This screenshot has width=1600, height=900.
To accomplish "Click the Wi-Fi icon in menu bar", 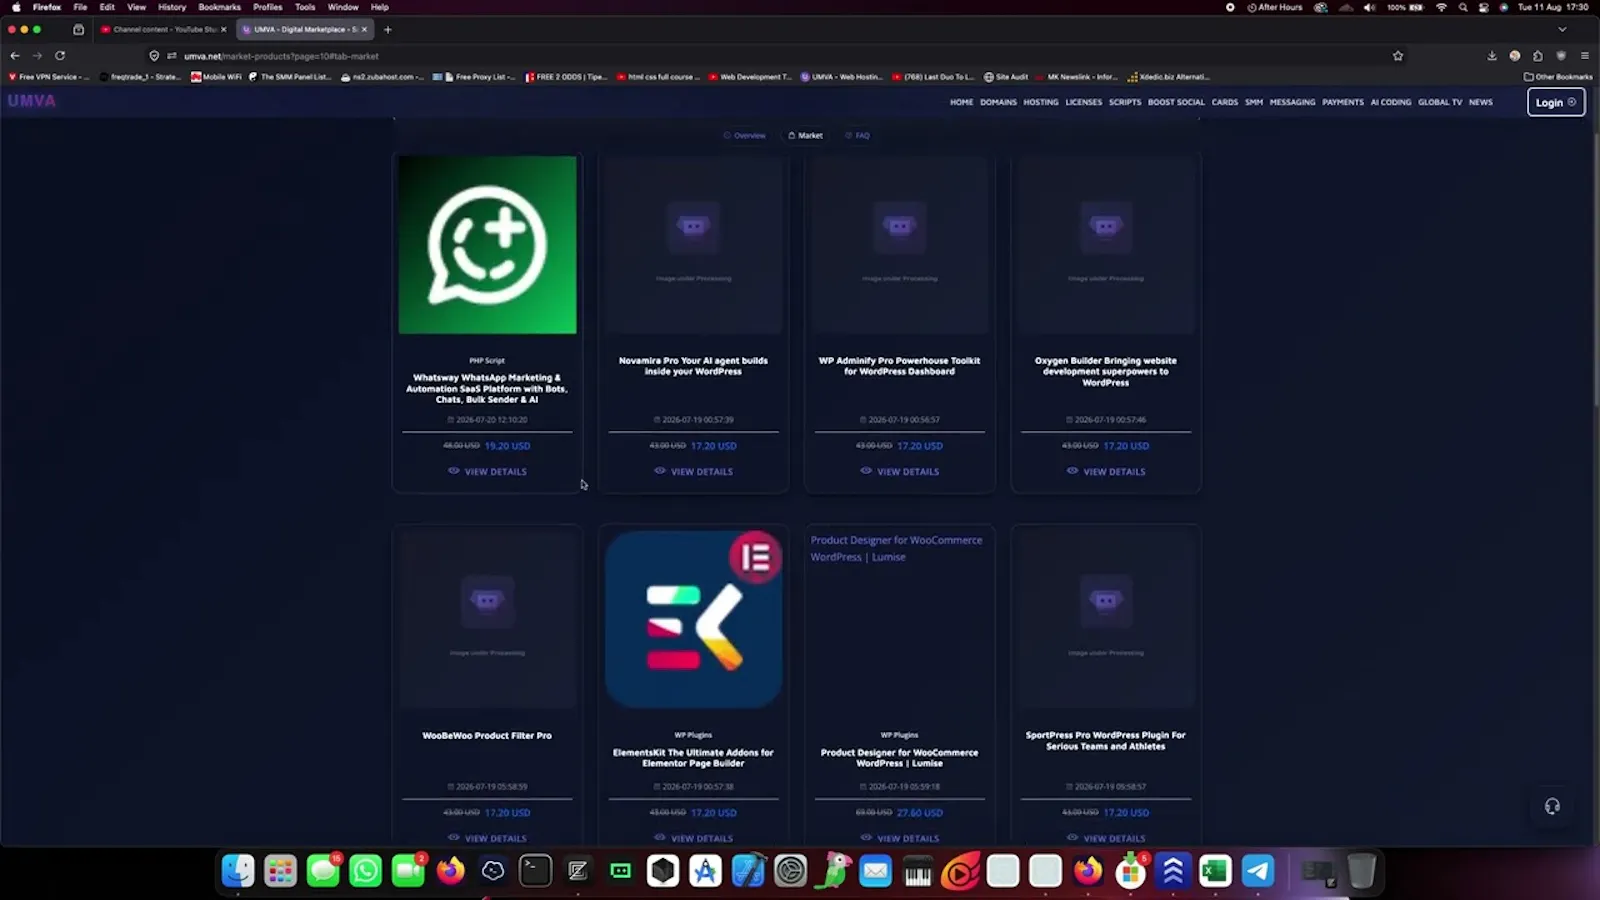I will (1441, 7).
